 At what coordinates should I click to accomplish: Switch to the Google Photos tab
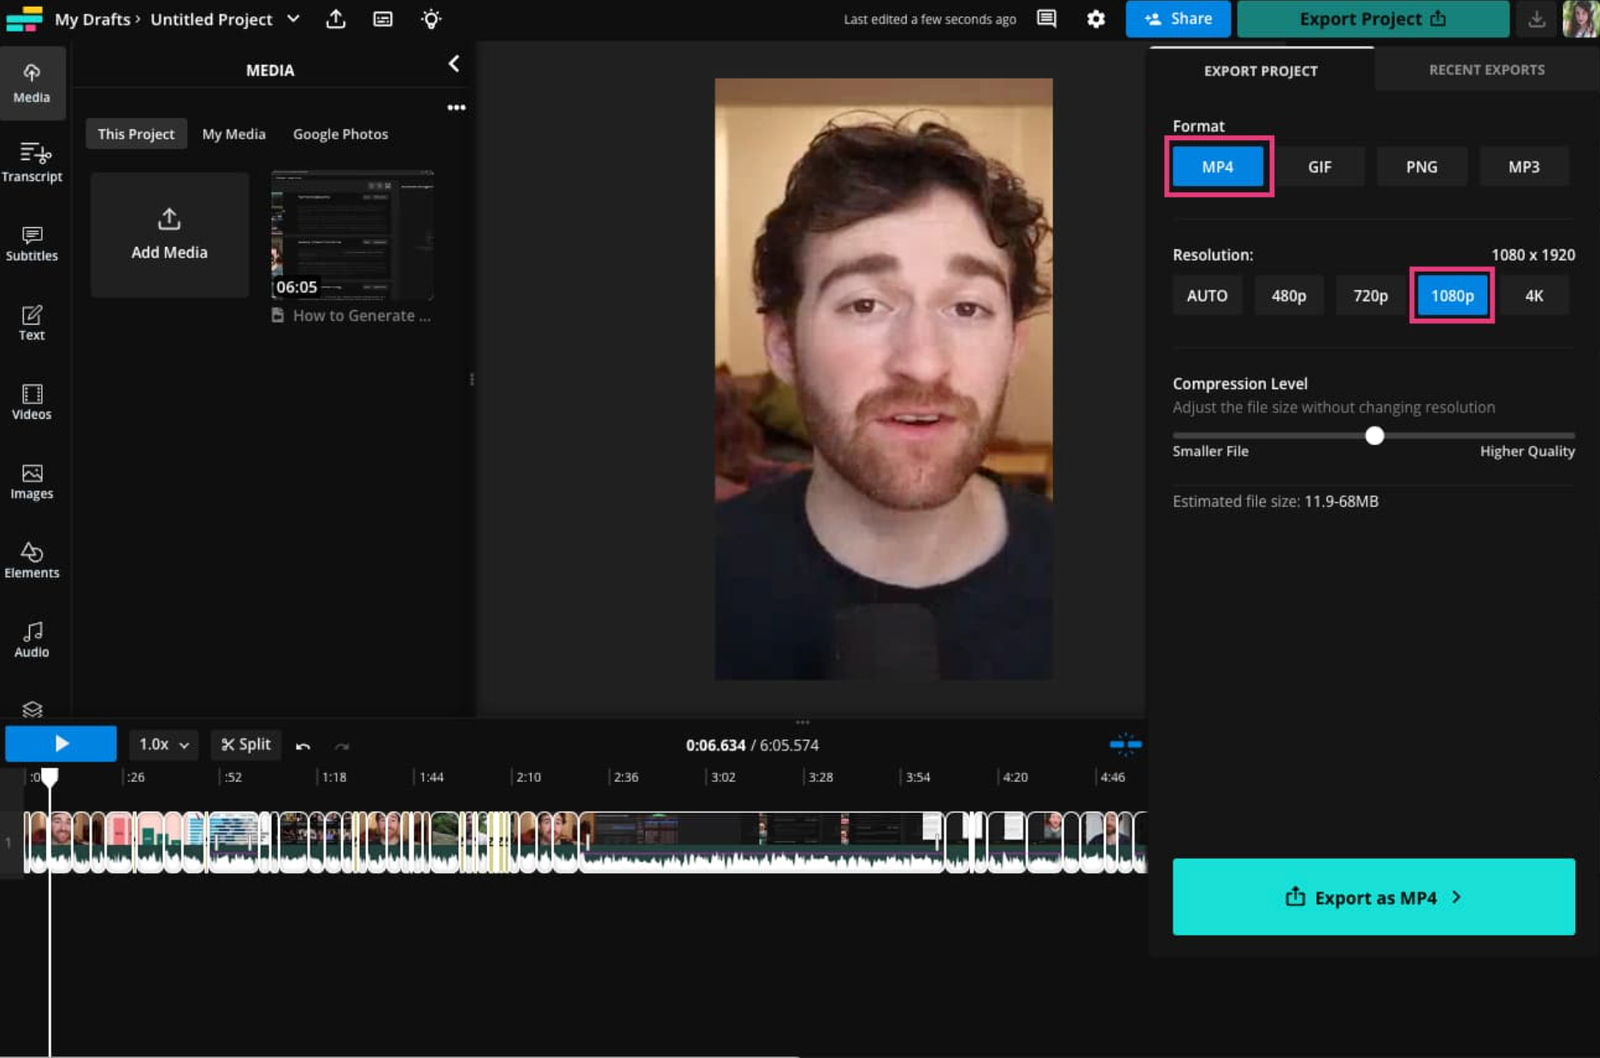pos(340,133)
